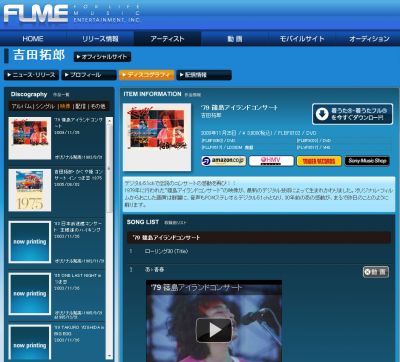Open the リリース情報 menu item
Viewport: 400px width, 362px height.
tap(100, 39)
